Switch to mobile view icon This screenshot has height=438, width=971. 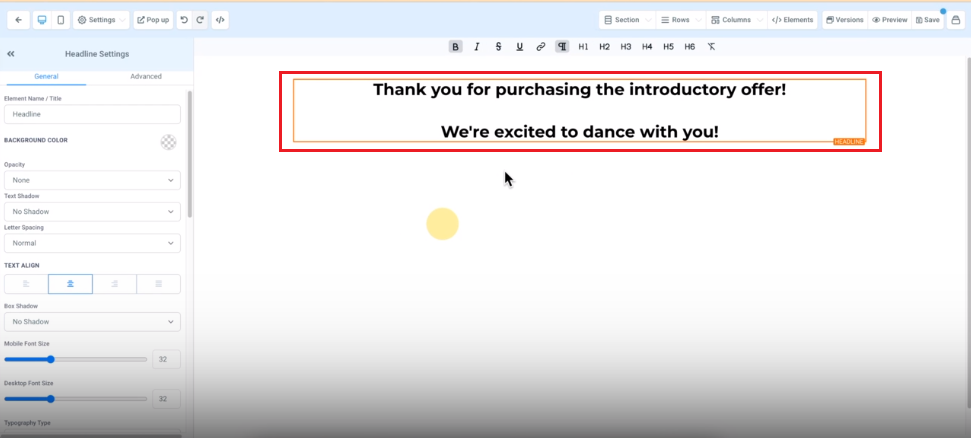point(60,20)
